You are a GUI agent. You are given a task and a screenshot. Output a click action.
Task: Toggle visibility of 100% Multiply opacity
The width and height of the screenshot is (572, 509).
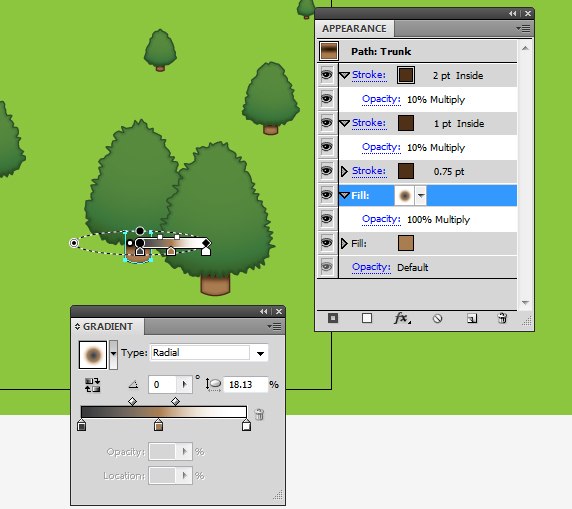tap(326, 219)
